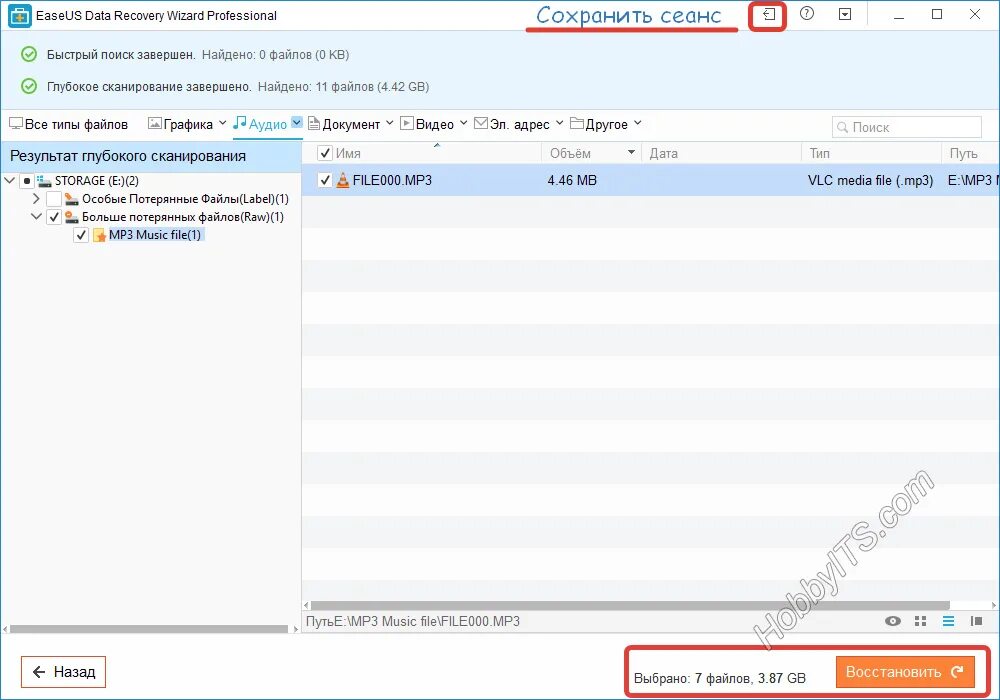Select the Документ filter tab
This screenshot has width=1000, height=700.
click(x=344, y=124)
